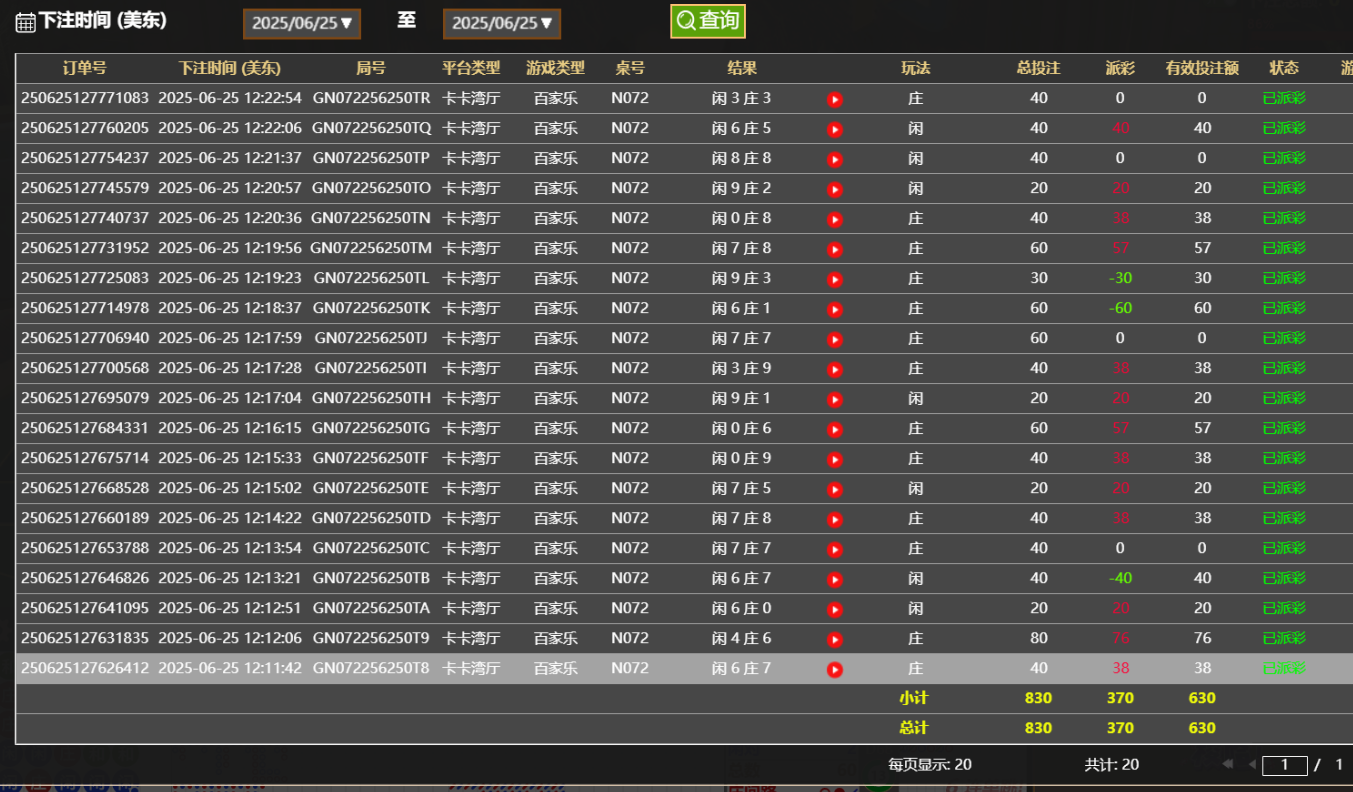Image resolution: width=1353 pixels, height=792 pixels.
Task: Click the 总投注 column header
Action: point(1038,68)
